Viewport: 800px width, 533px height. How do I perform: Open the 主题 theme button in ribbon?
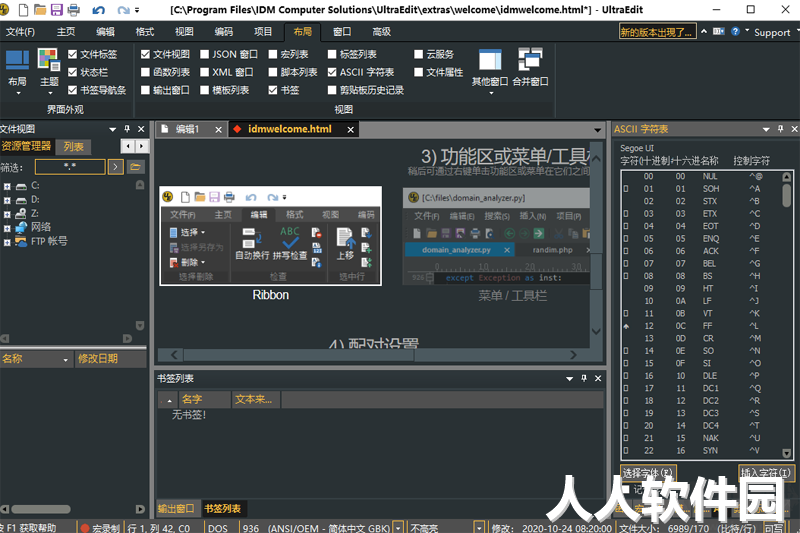[x=49, y=72]
